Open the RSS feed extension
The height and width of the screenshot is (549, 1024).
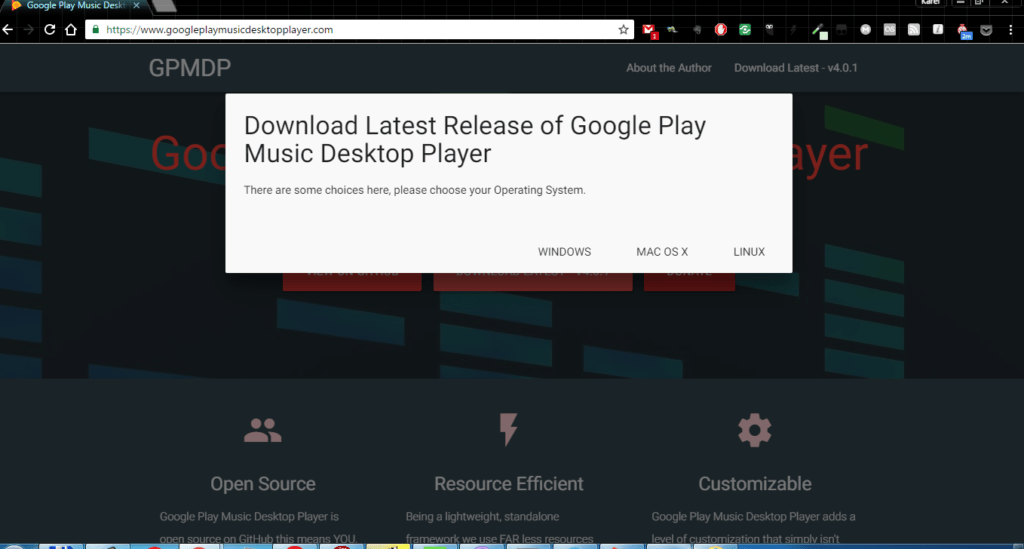click(x=914, y=29)
